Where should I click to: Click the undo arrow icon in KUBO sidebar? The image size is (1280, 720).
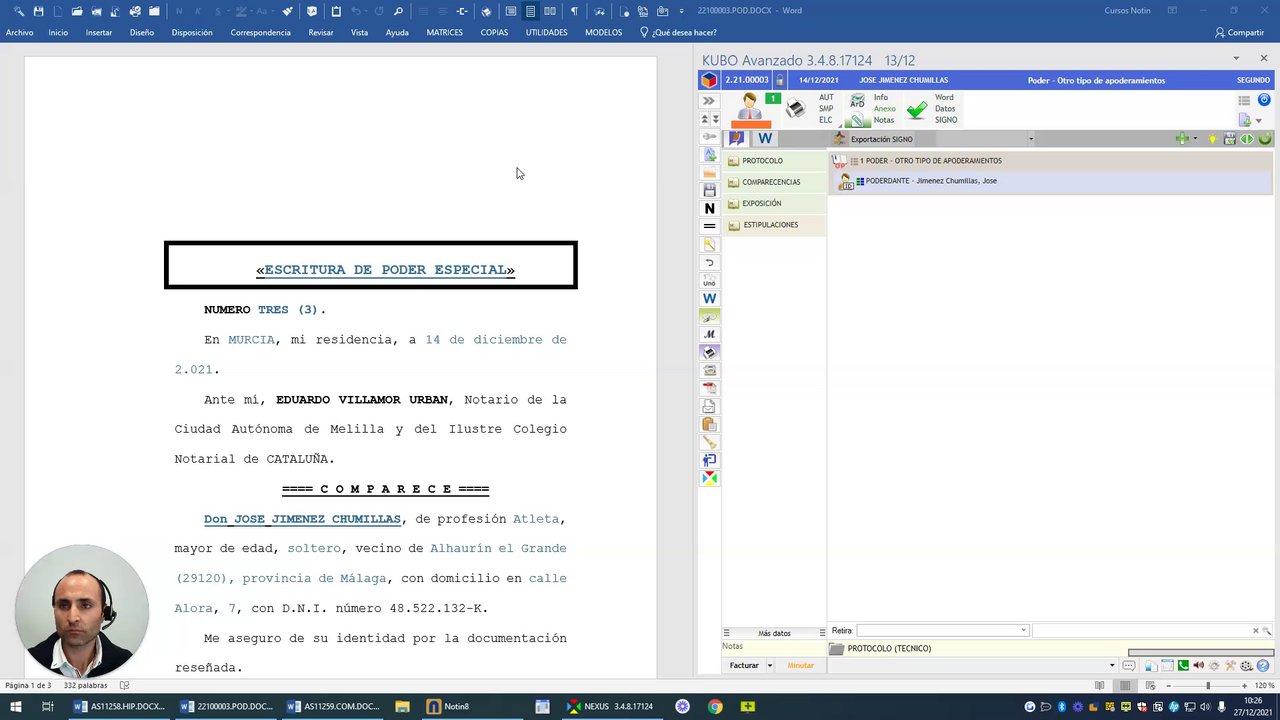(x=709, y=263)
